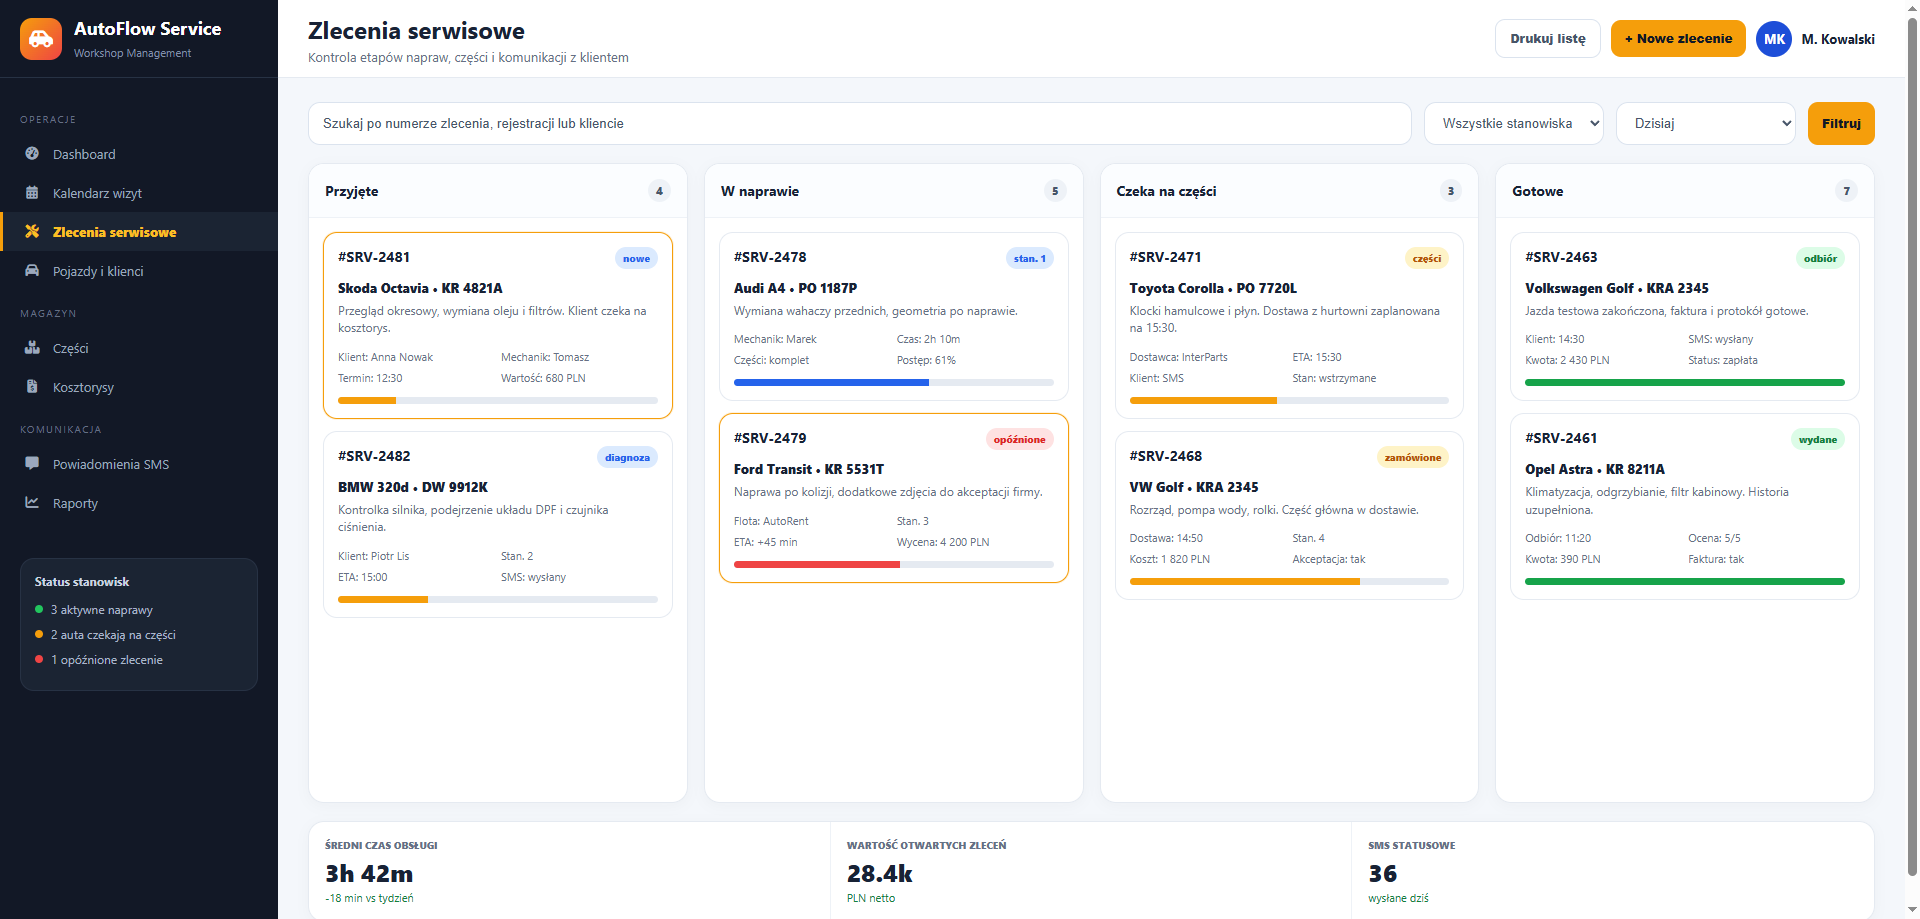
Task: Click the Pojazdy i klienci car icon
Action: [x=32, y=271]
